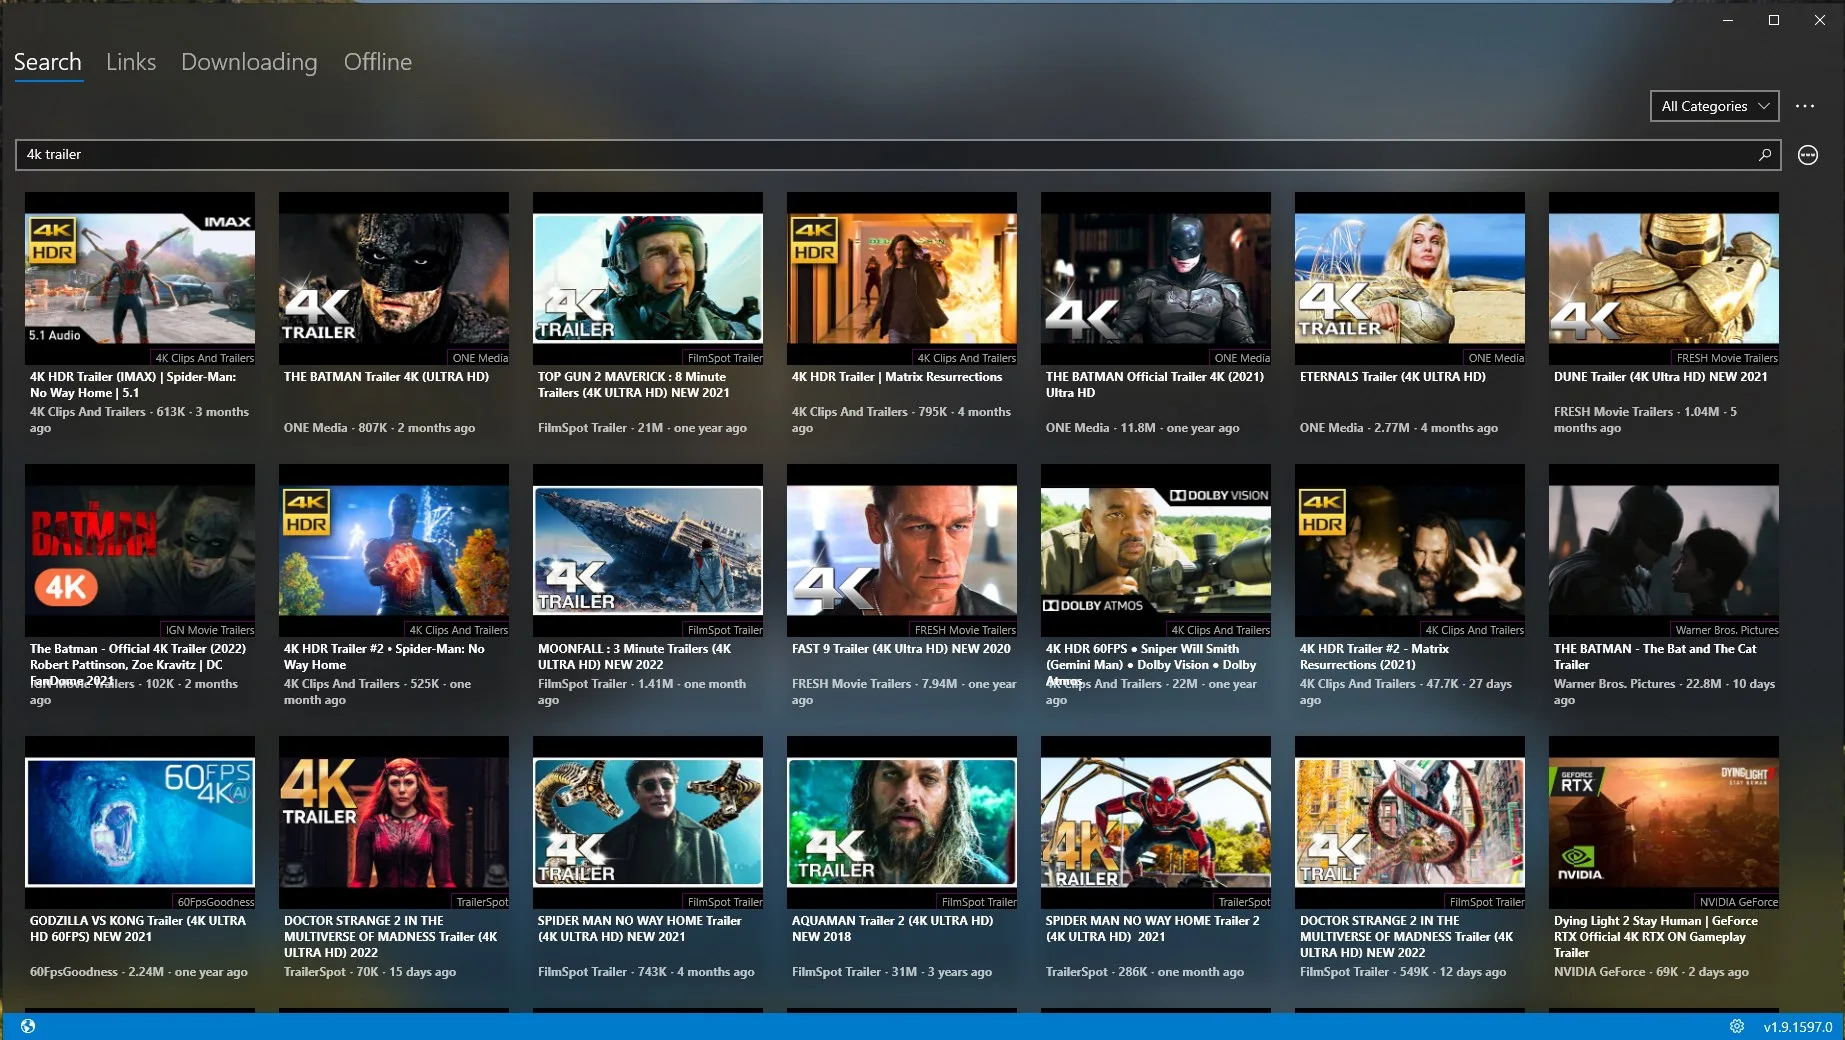Open TrailerSpot Doctor Strange 2 thumbnail
Screen dimensions: 1845x1040
point(394,822)
